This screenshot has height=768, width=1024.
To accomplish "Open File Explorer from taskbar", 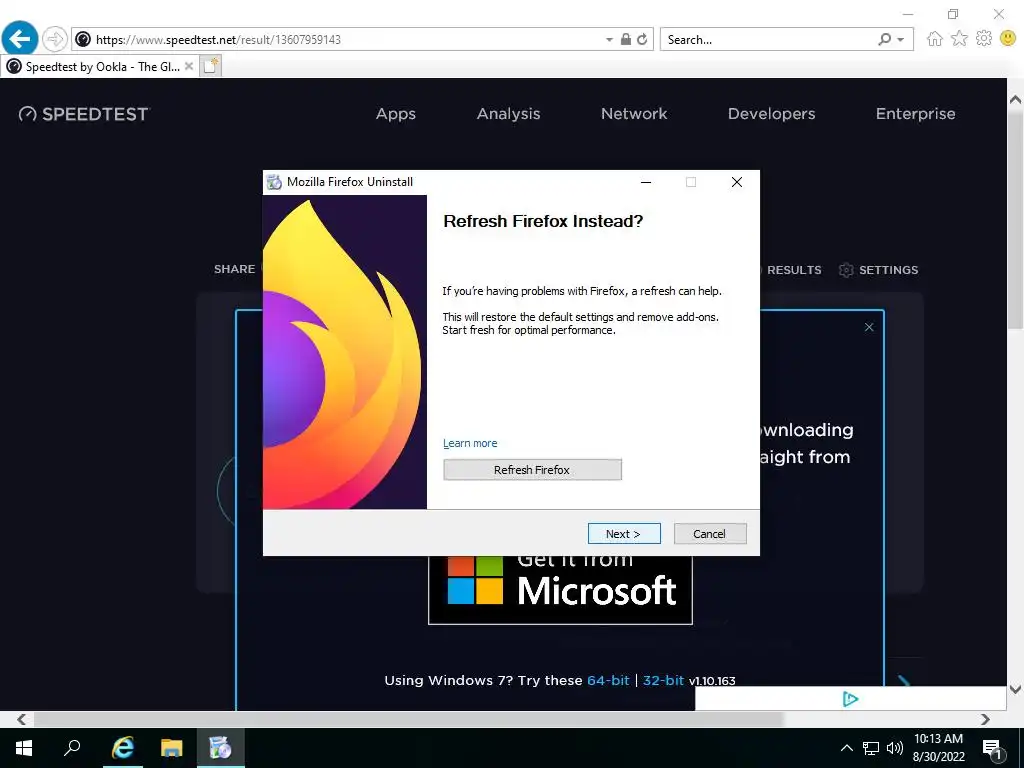I will point(172,748).
